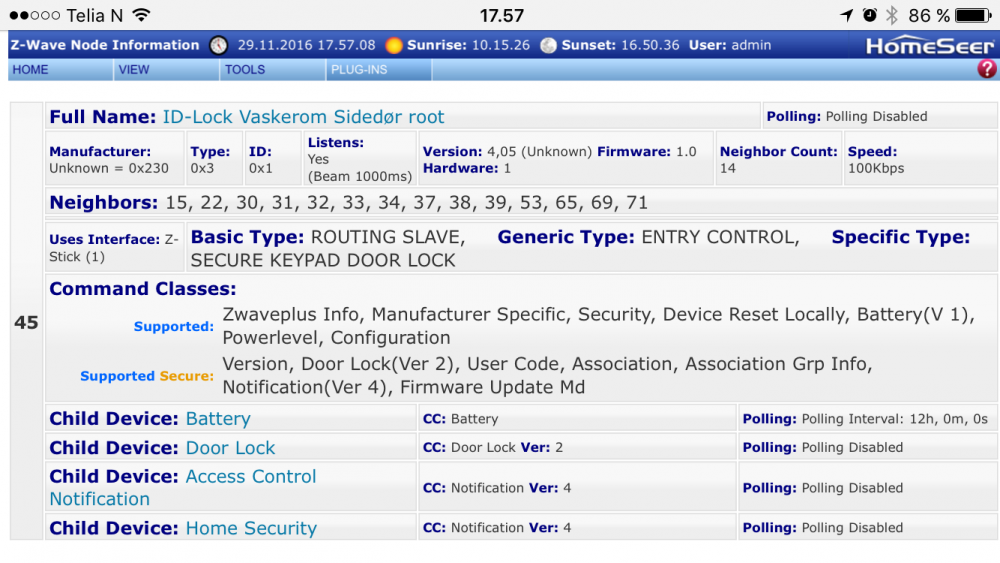
Task: Open the Door Lock child device link
Action: pyautogui.click(x=230, y=448)
